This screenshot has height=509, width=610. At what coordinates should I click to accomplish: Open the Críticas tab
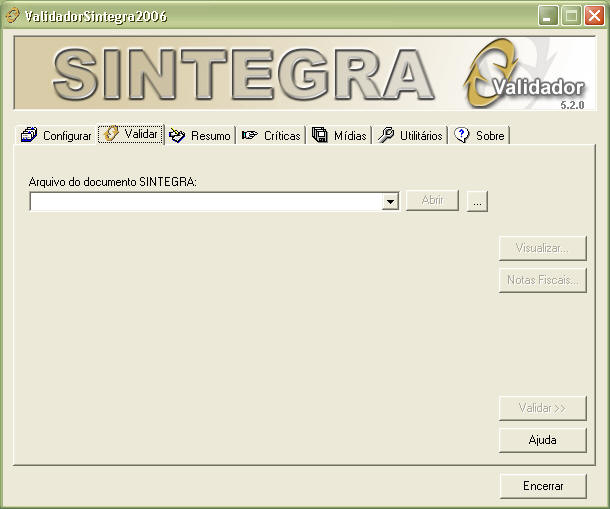[x=271, y=135]
